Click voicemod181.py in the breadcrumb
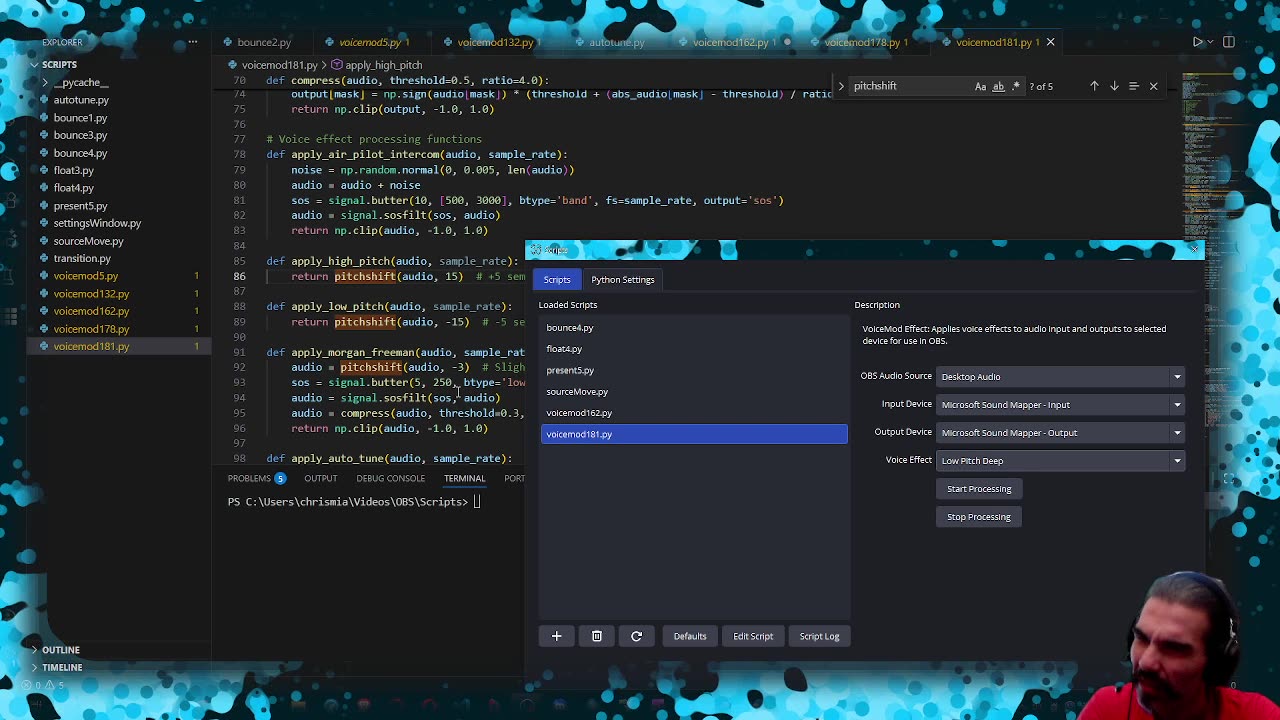 (279, 65)
